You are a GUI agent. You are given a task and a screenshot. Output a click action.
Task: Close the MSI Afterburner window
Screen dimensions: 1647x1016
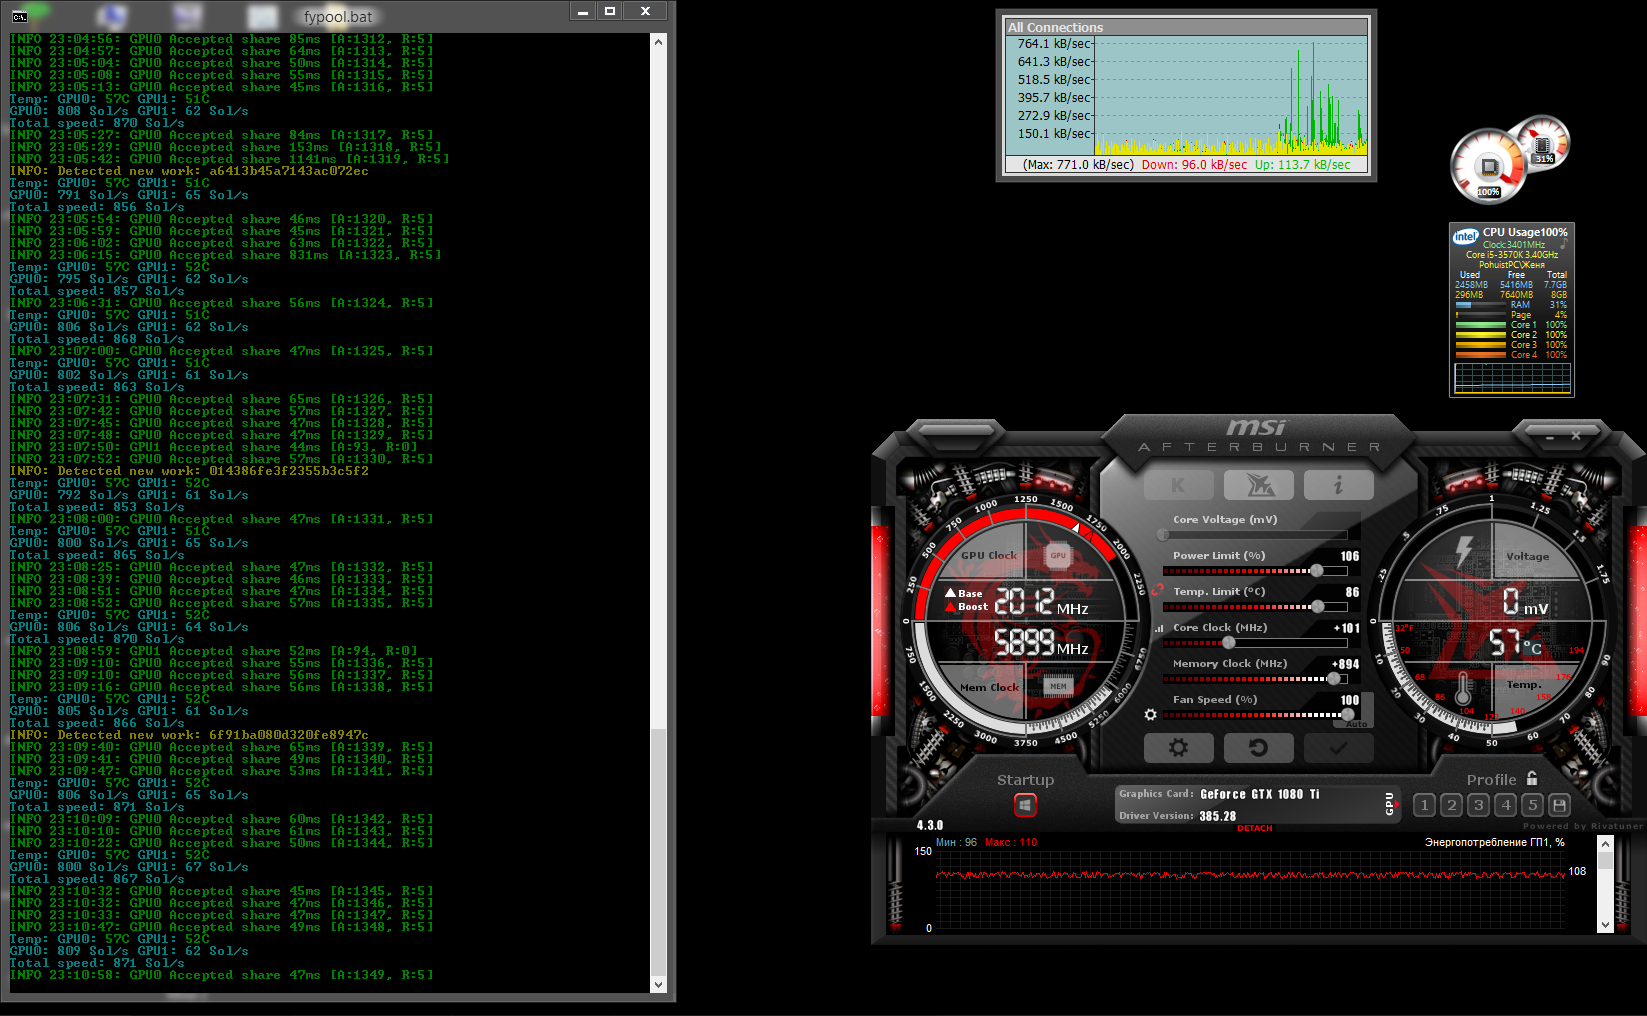click(x=1576, y=436)
